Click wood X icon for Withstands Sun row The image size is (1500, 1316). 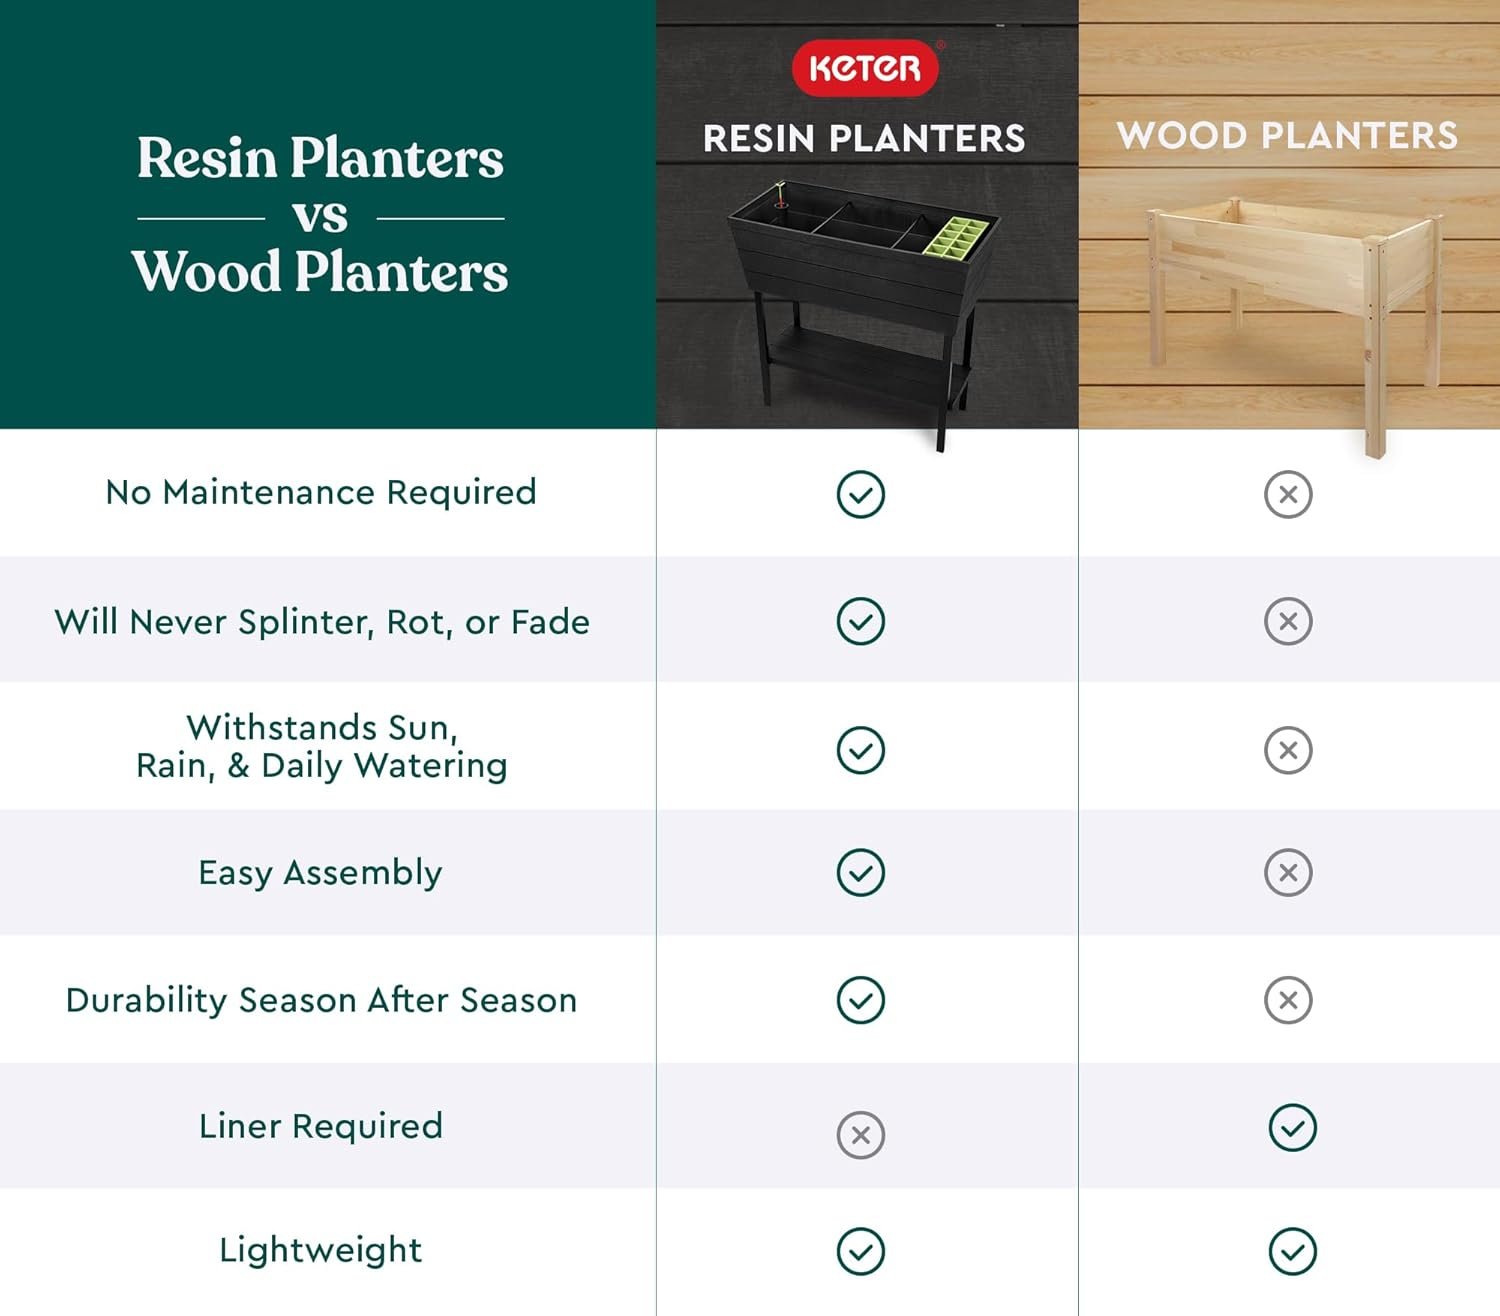pos(1288,750)
